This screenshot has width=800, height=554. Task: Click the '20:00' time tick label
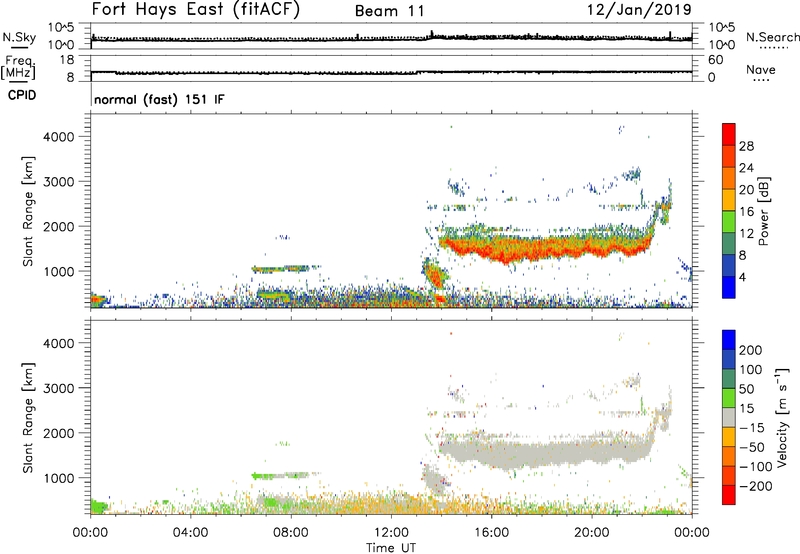coord(592,533)
